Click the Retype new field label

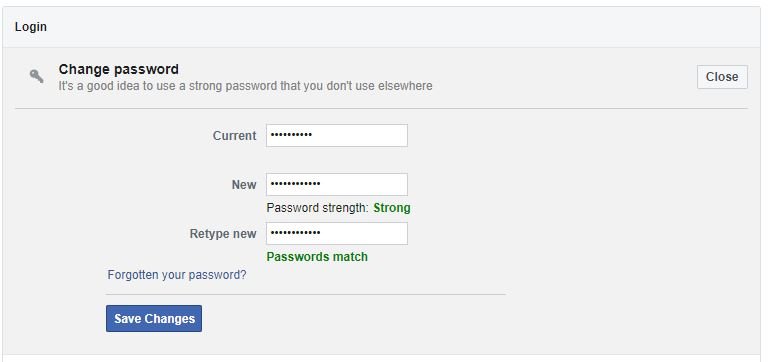pos(223,234)
